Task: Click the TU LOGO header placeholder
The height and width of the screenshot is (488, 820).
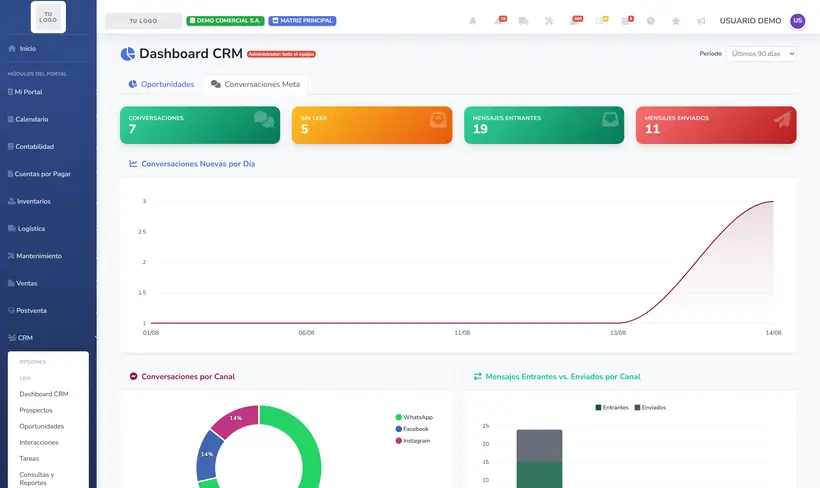Action: [143, 21]
